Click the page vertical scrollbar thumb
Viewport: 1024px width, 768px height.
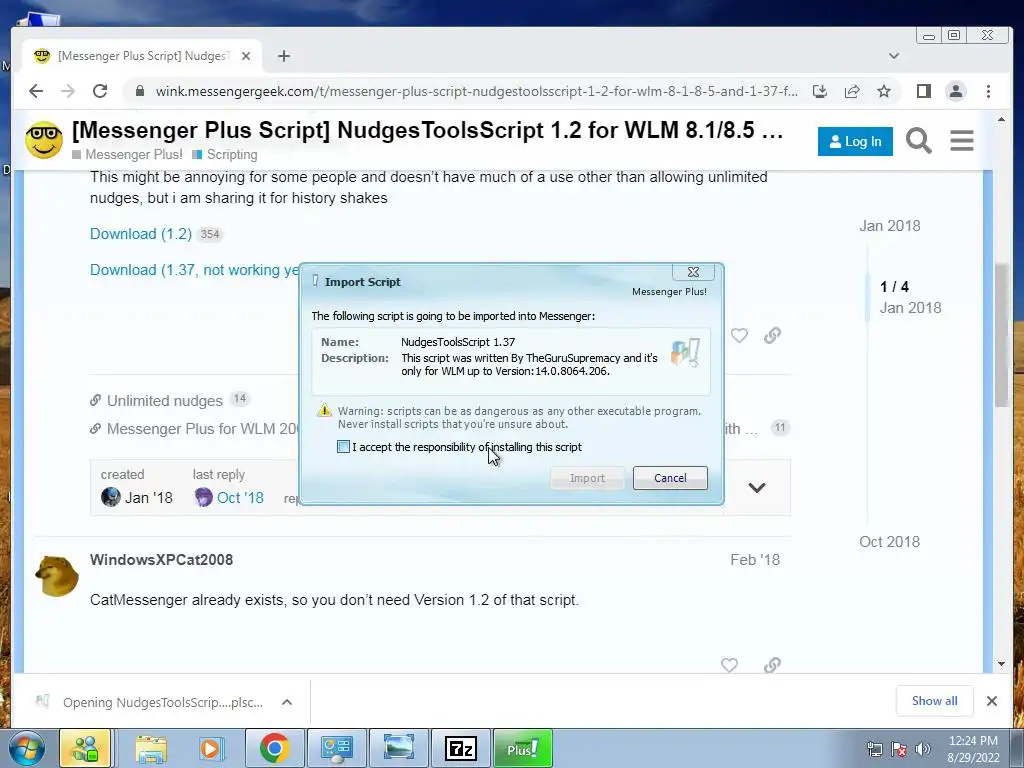click(1001, 335)
